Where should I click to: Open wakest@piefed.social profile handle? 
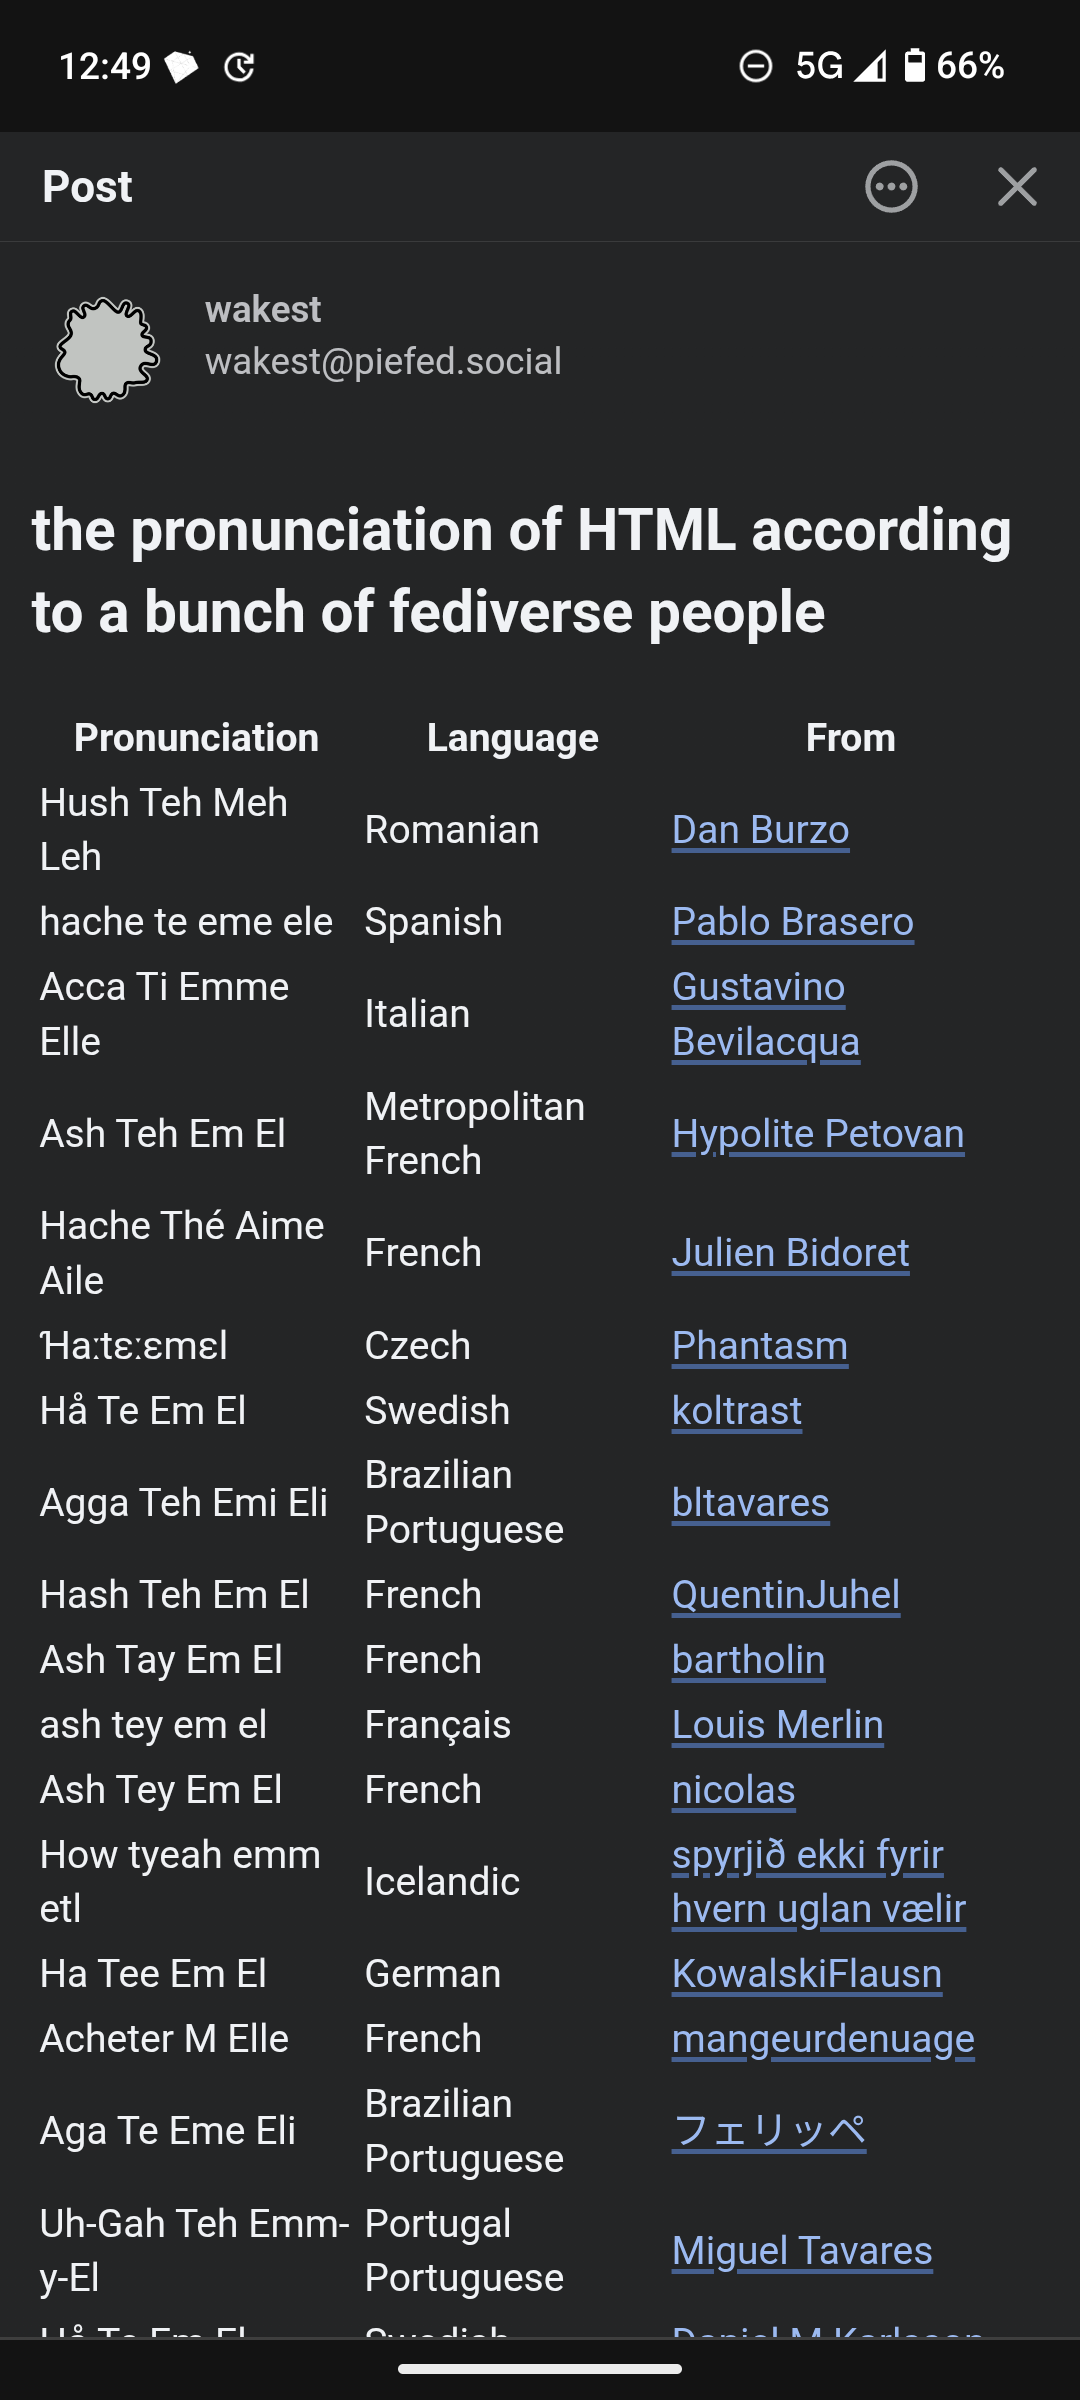click(384, 361)
